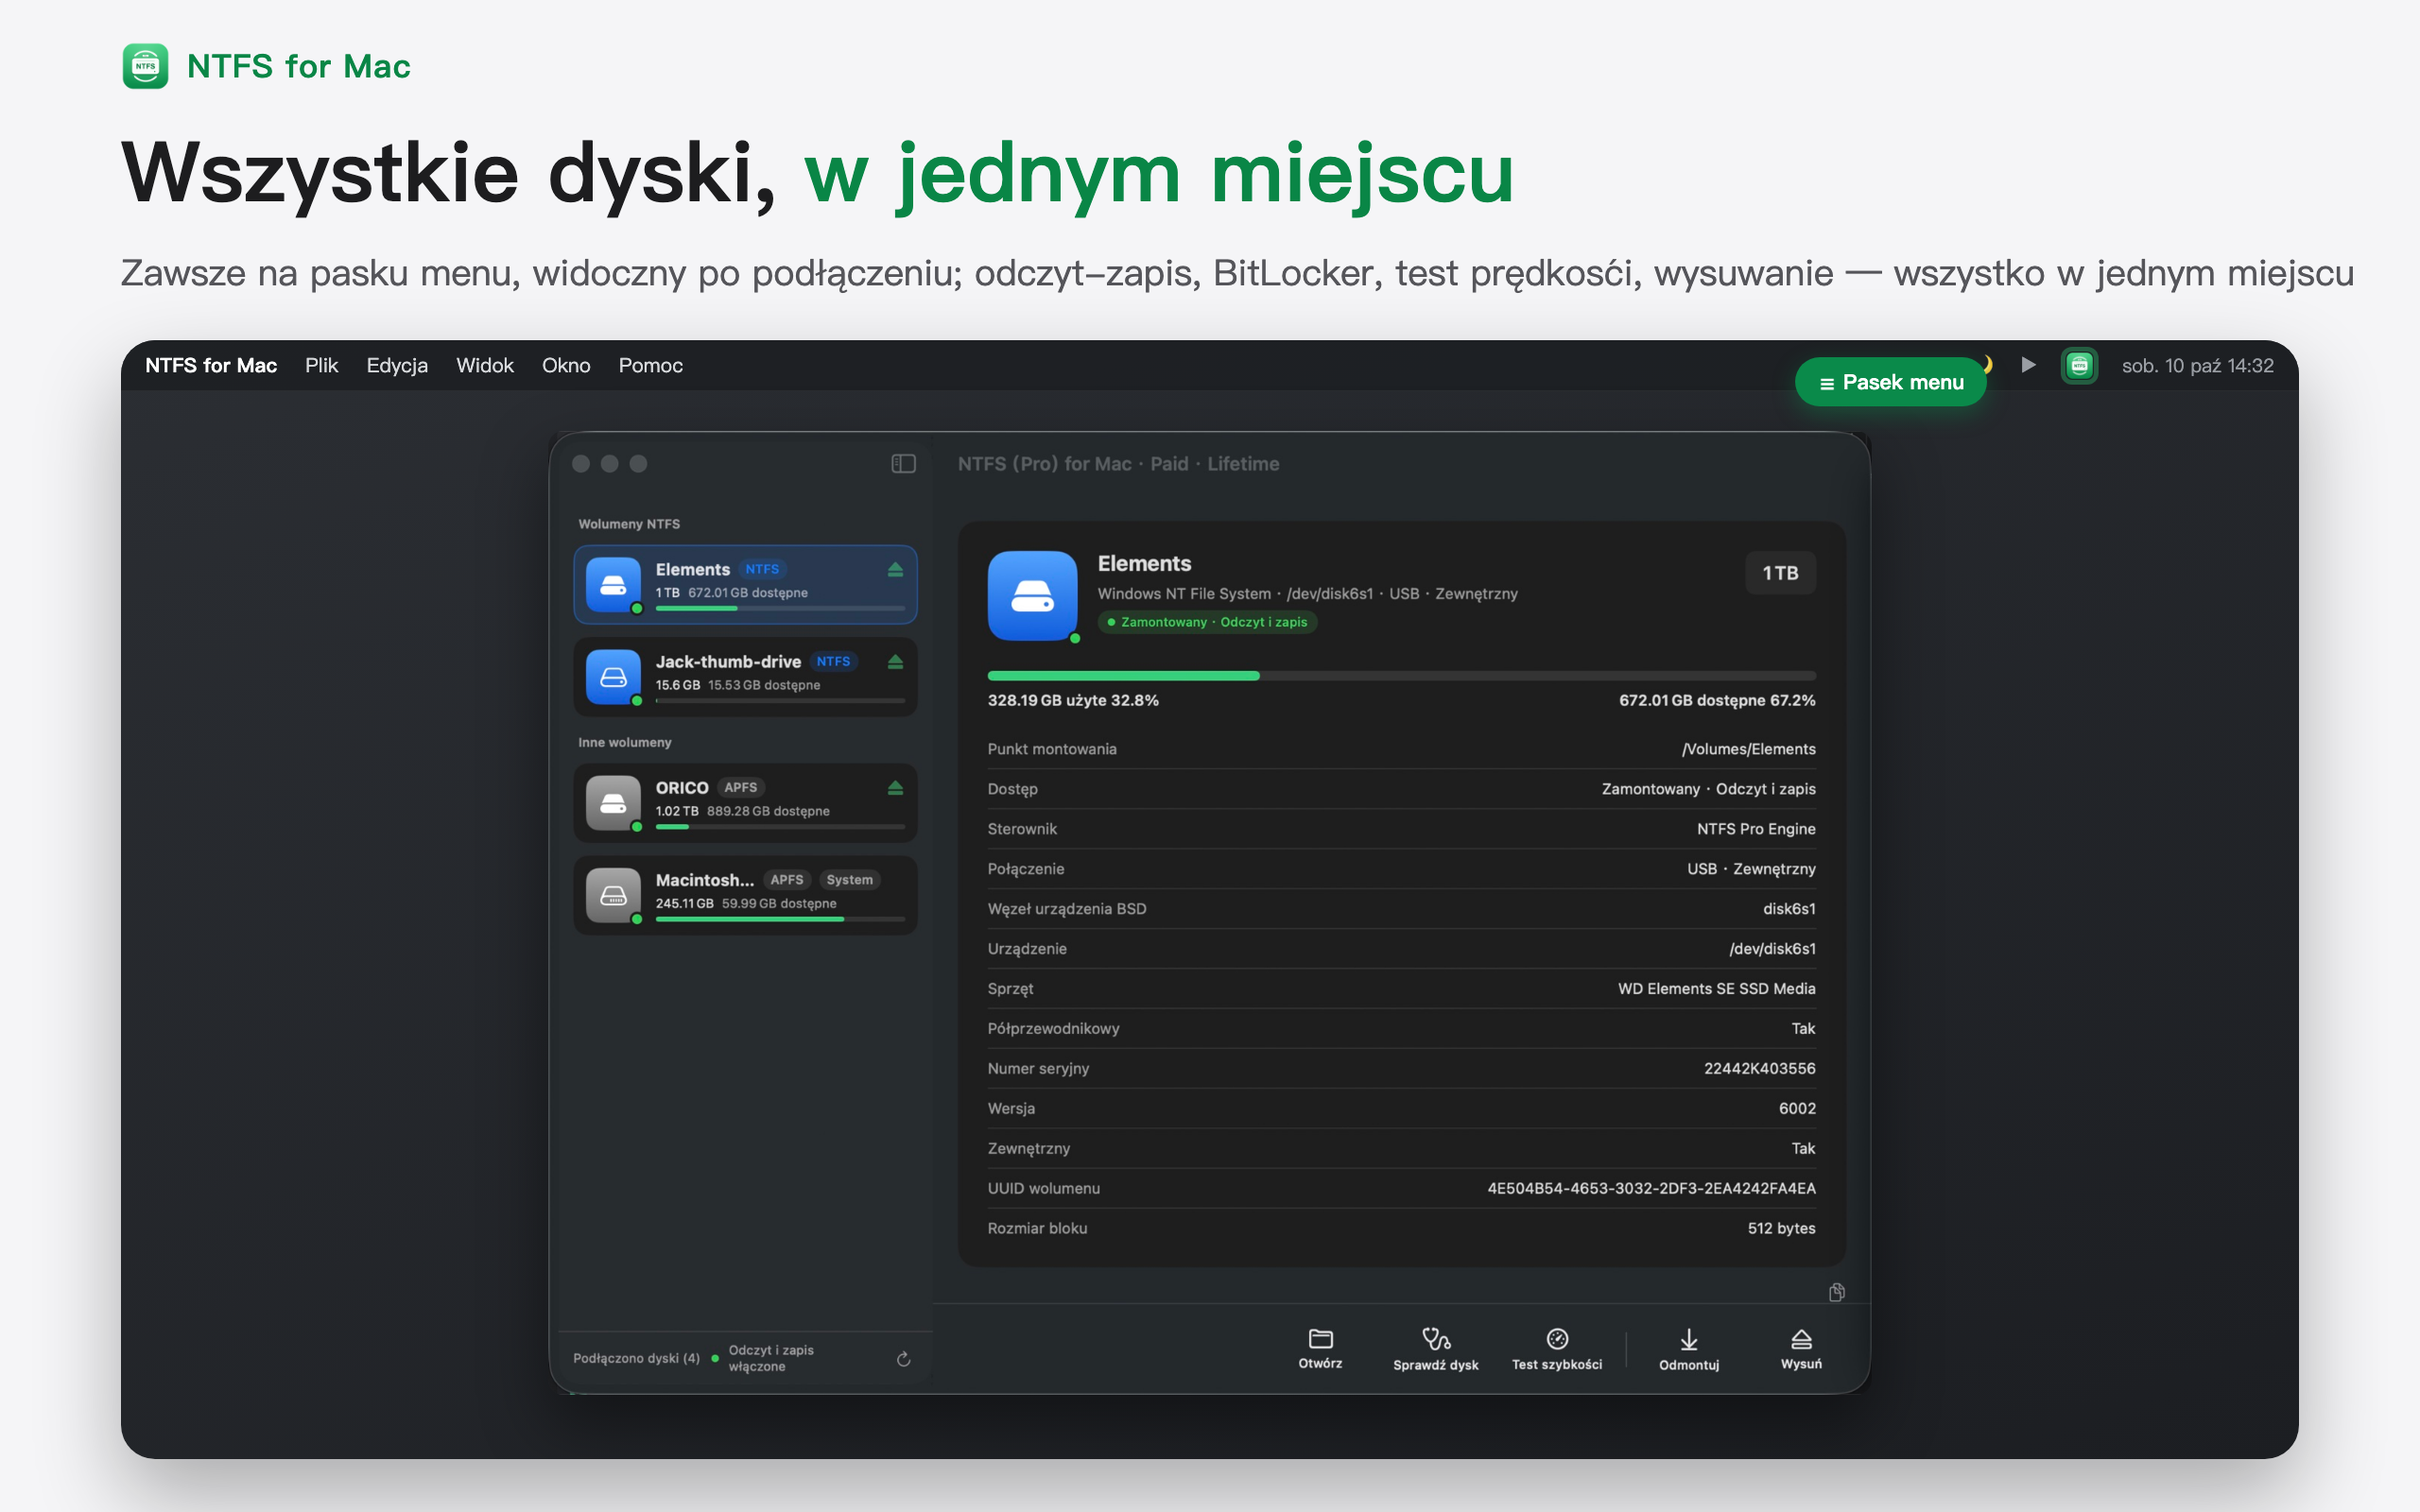Open the NTFS for Mac app menu
Screen dimensions: 2420x1512
coord(211,366)
